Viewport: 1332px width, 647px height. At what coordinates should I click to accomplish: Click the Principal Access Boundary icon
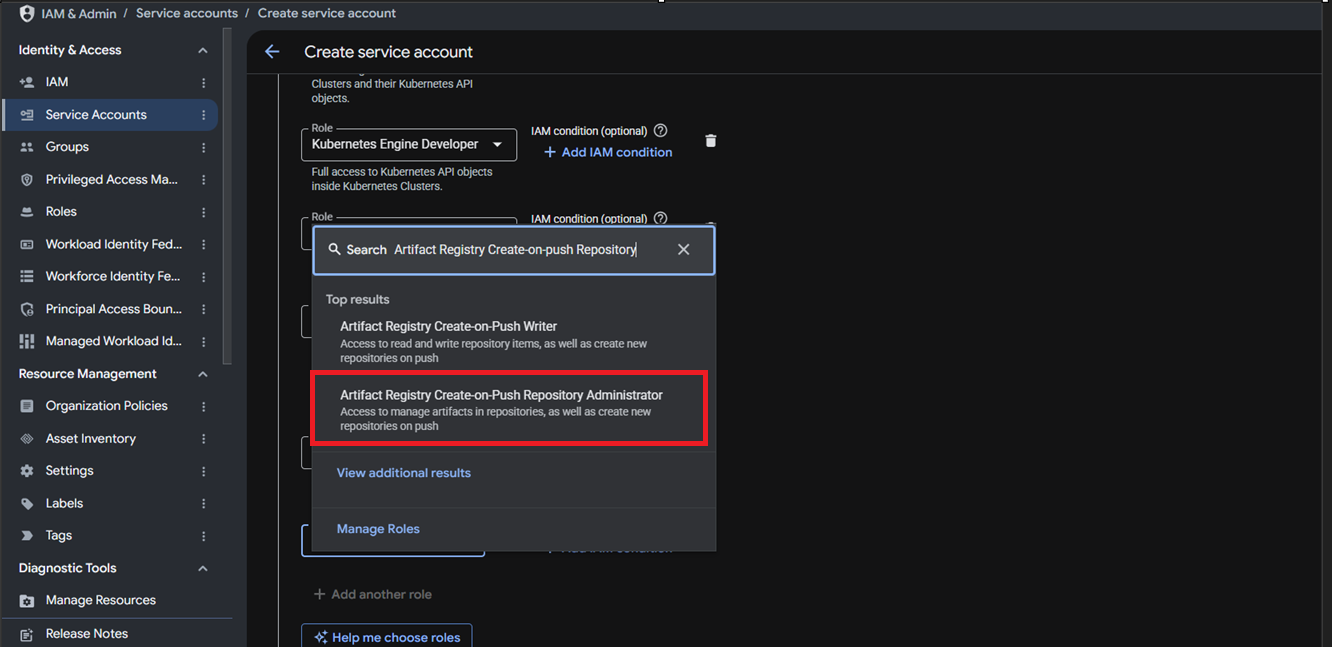tap(27, 310)
